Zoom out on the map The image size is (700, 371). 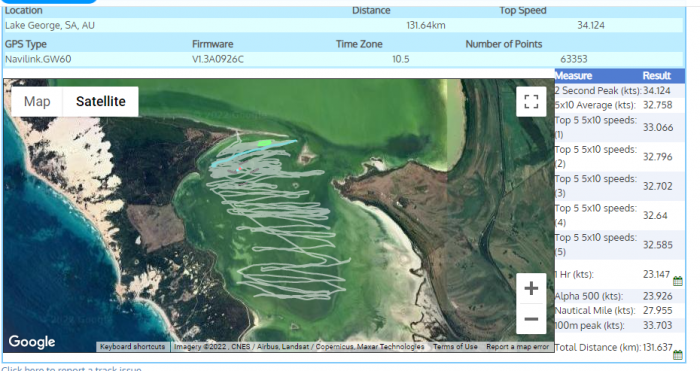point(531,319)
